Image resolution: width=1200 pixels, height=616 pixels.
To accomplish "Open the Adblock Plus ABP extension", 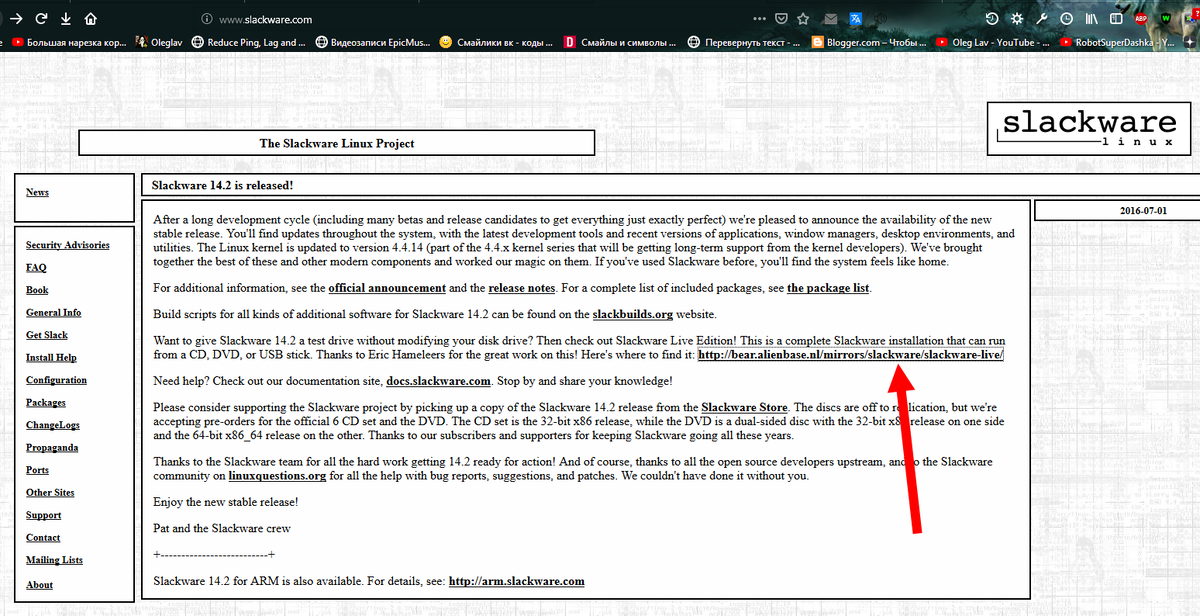I will point(1141,19).
